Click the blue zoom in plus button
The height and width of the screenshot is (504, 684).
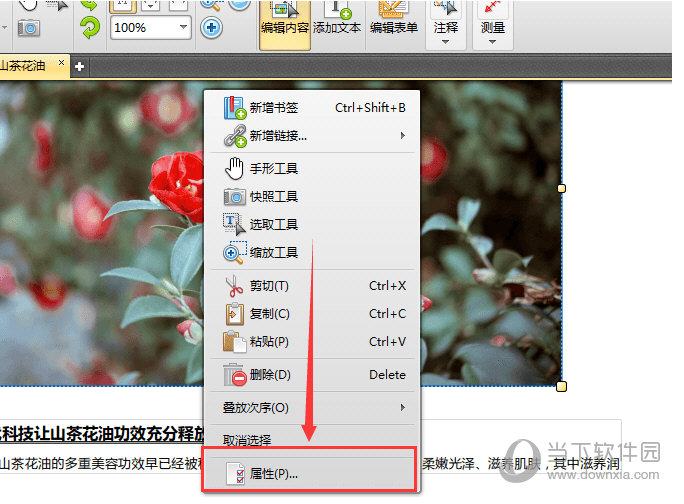[211, 28]
